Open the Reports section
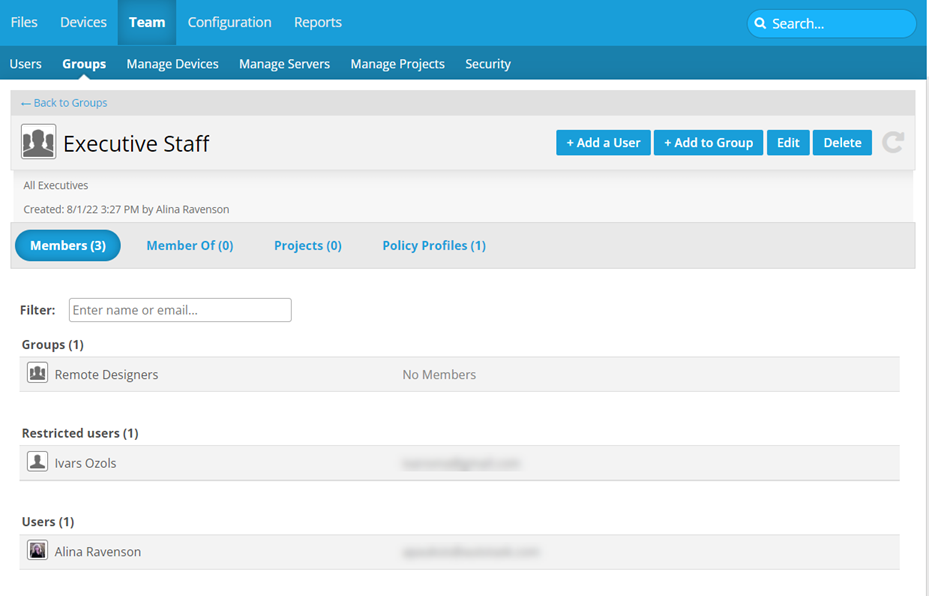Viewport: 929px width, 596px height. [x=317, y=22]
